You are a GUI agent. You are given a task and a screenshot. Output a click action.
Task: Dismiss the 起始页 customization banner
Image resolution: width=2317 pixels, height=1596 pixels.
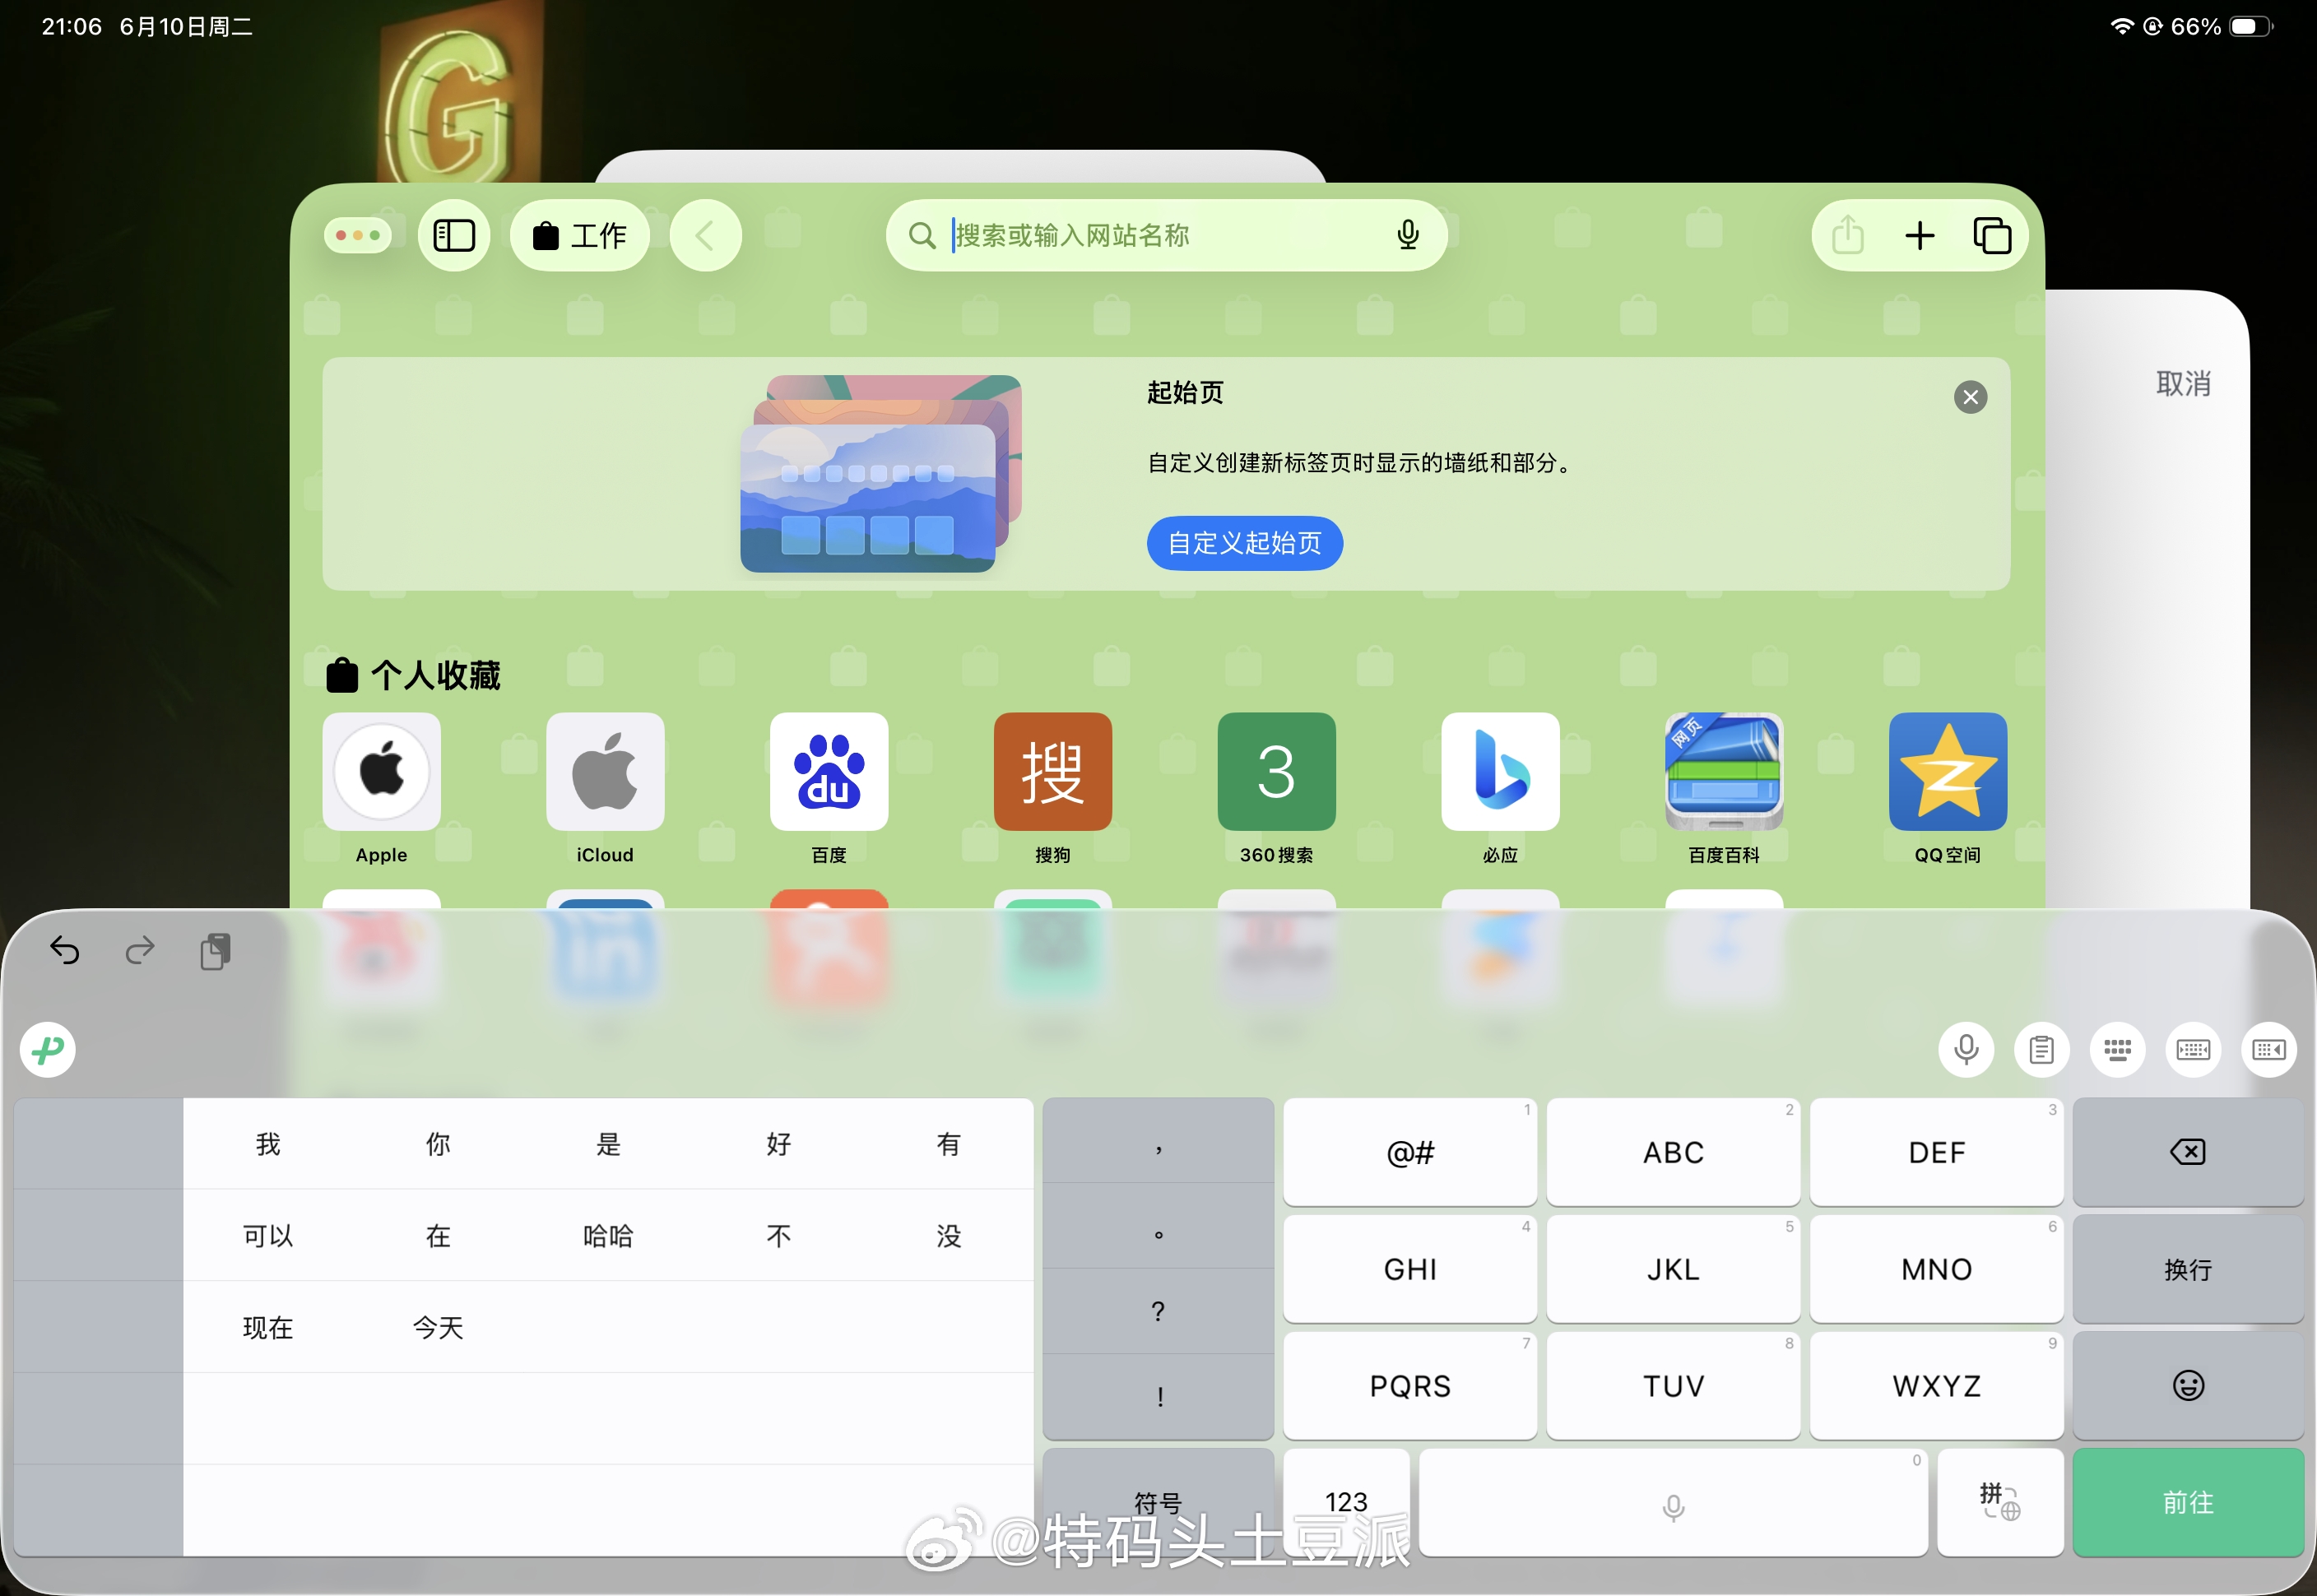(x=1969, y=397)
